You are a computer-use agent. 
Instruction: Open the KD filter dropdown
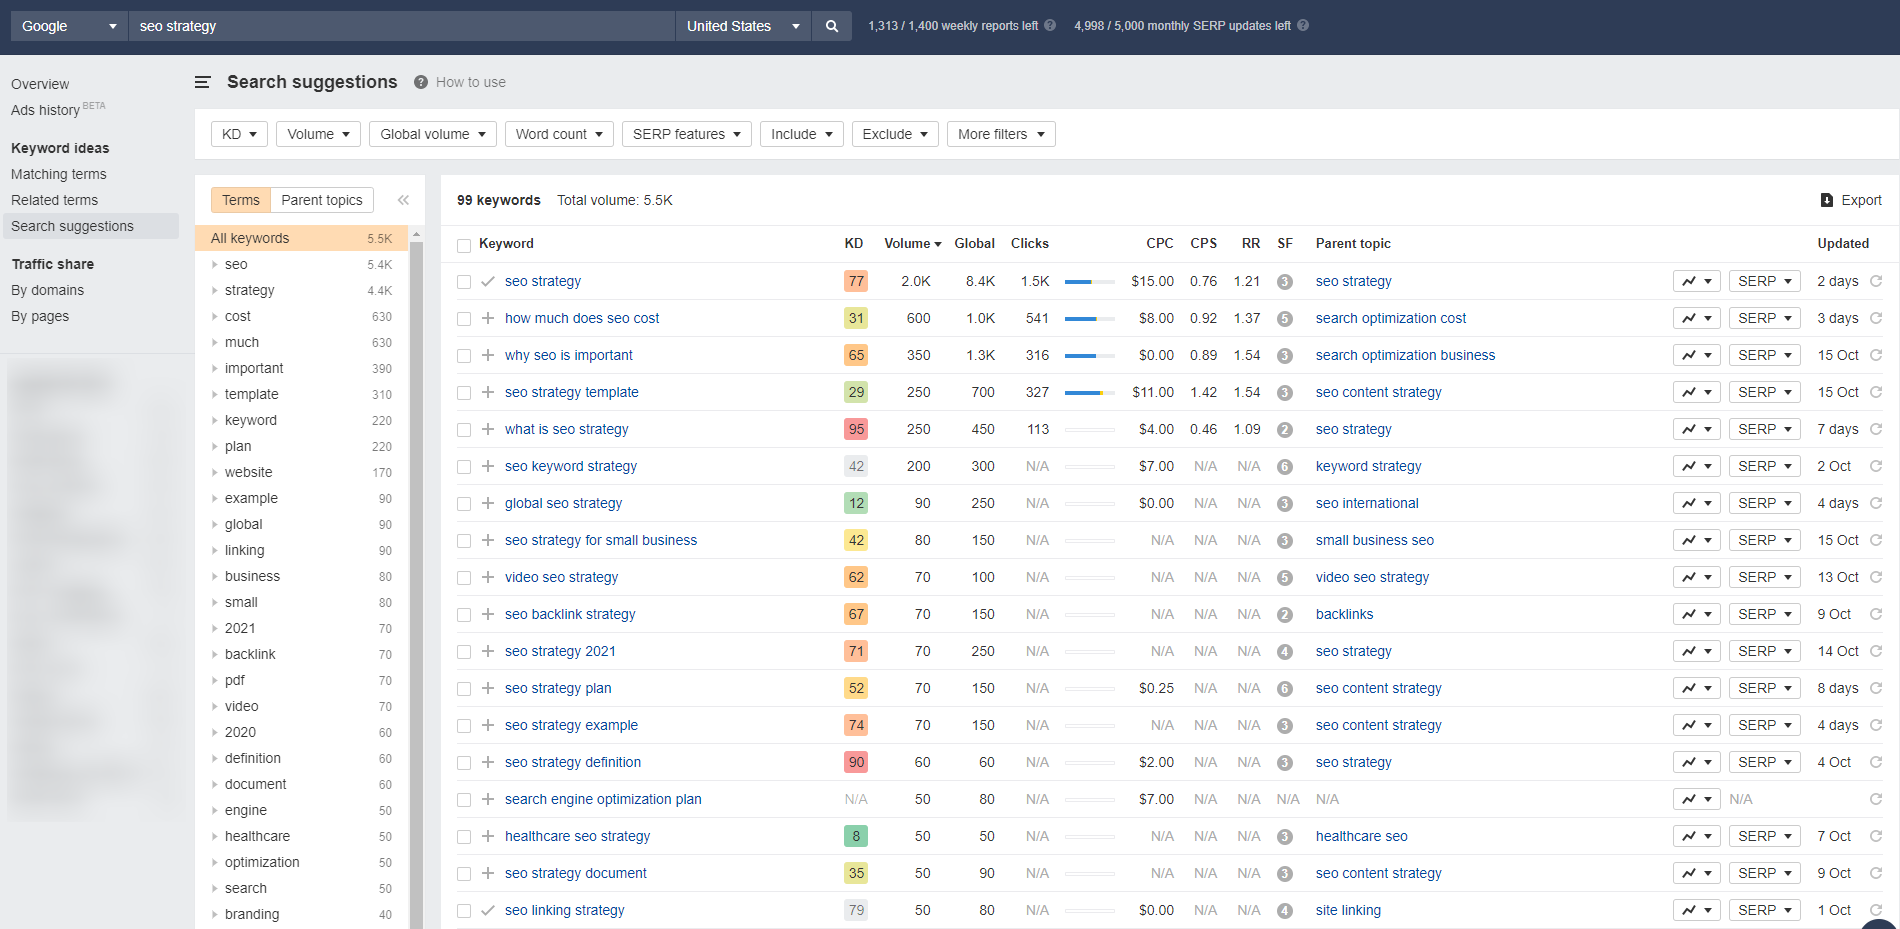[239, 134]
